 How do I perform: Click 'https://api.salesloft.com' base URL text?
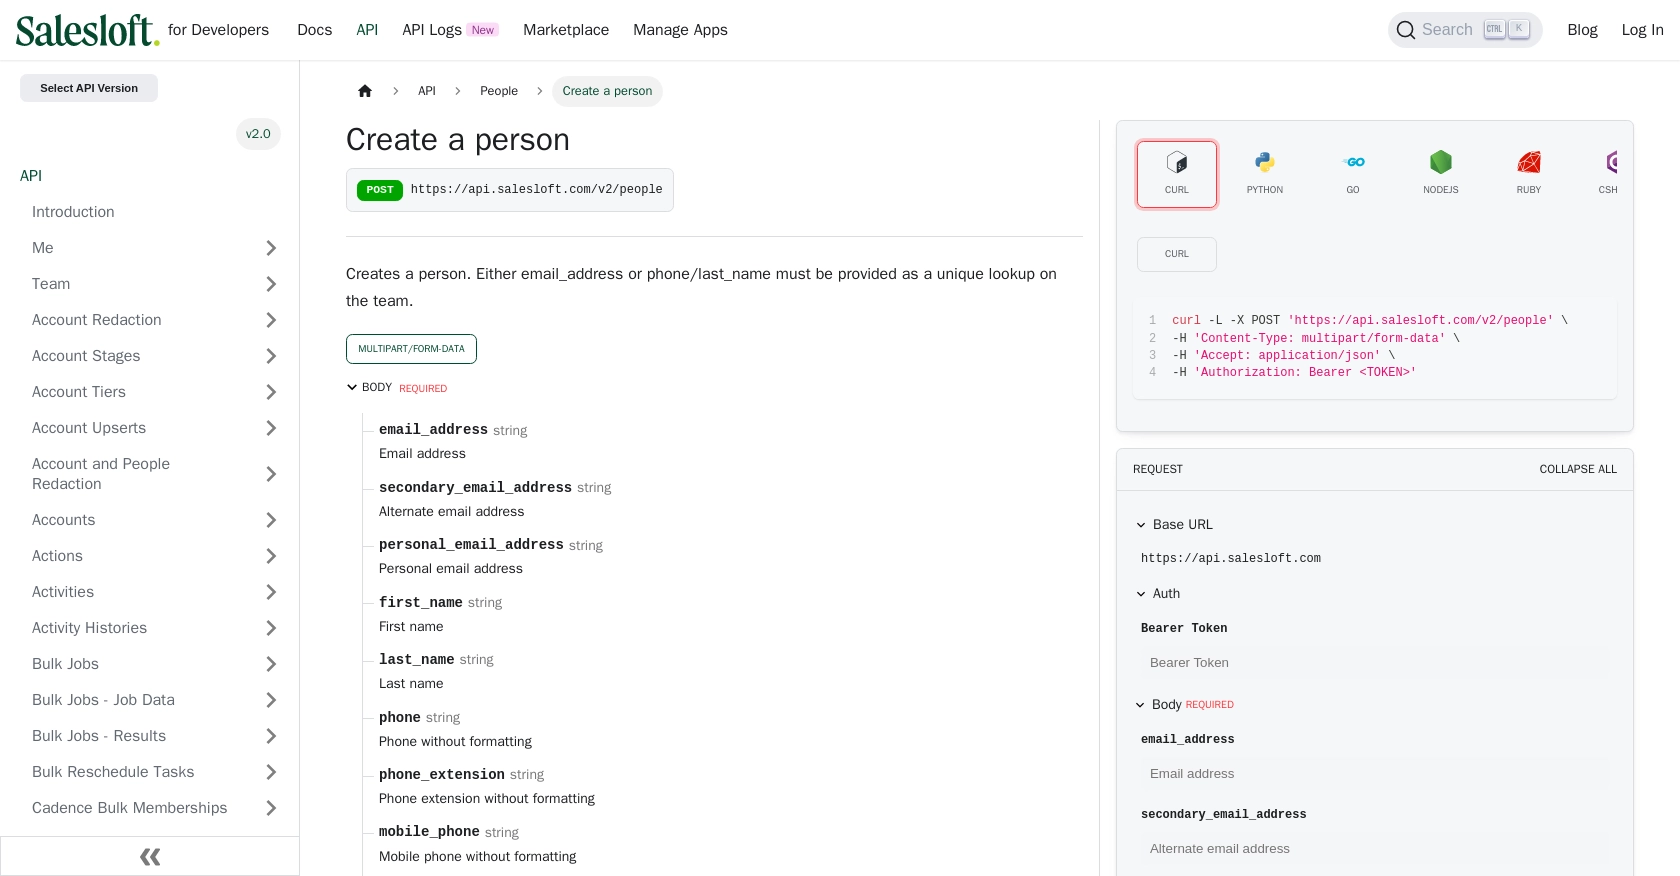[1231, 559]
